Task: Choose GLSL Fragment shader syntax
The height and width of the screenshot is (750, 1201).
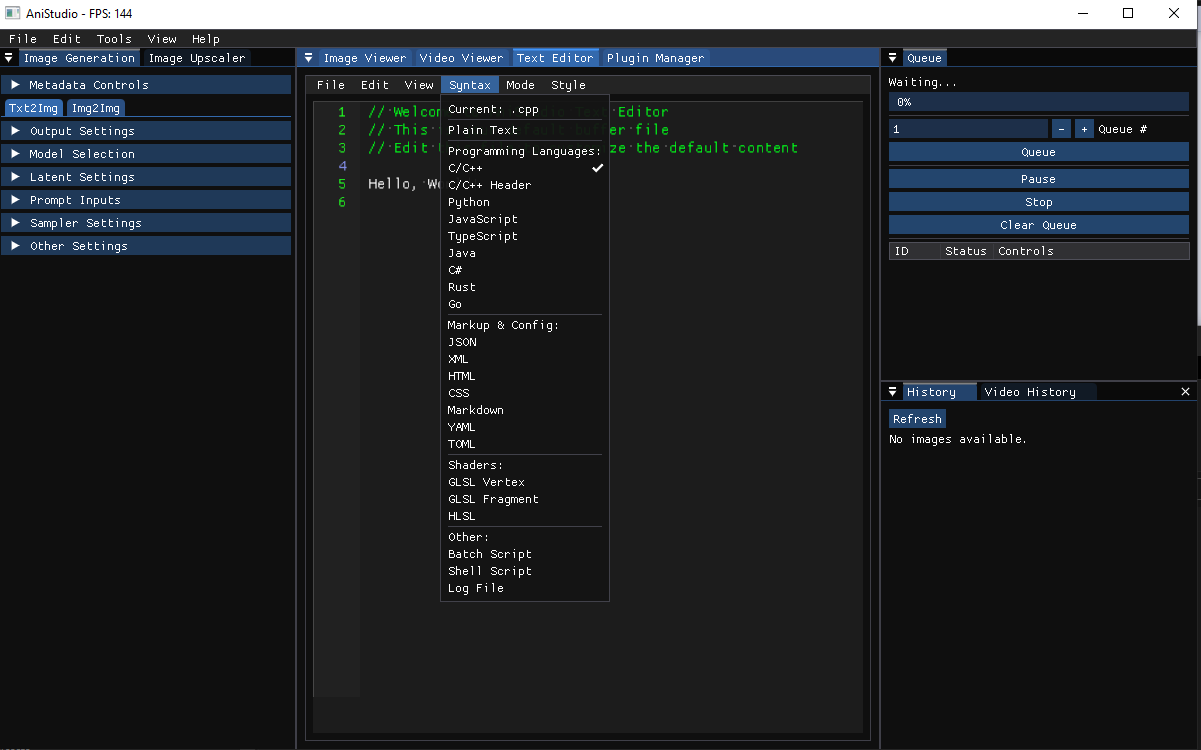Action: tap(525, 499)
